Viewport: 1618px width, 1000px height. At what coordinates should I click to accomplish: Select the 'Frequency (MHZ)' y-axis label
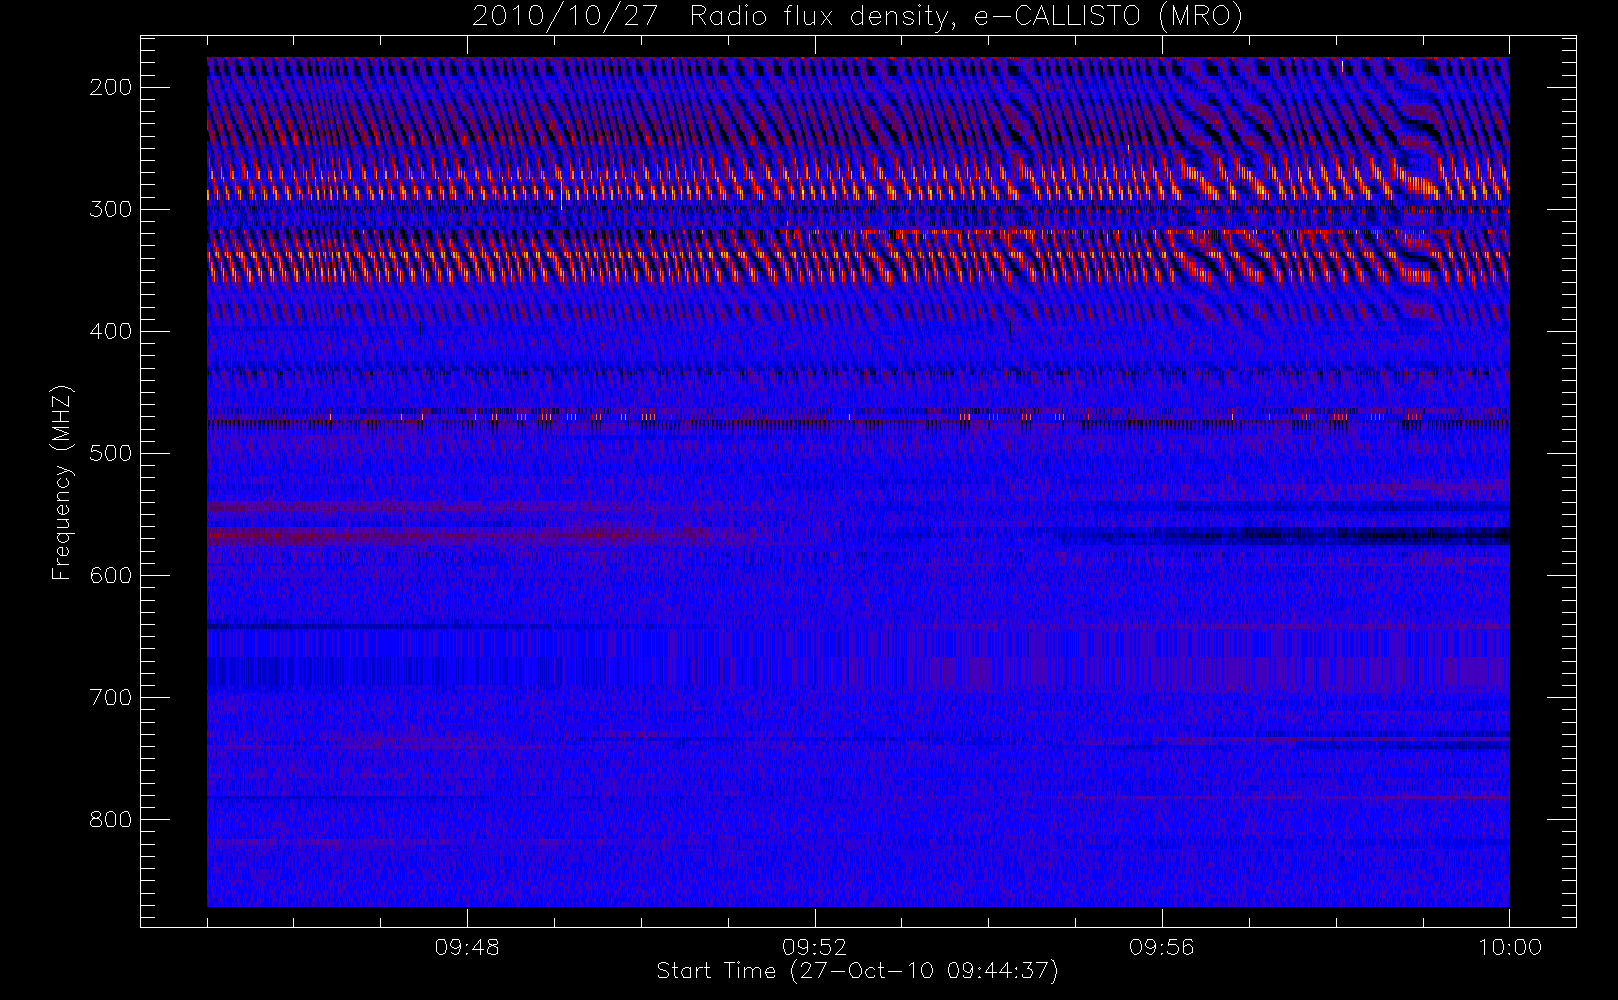point(62,482)
